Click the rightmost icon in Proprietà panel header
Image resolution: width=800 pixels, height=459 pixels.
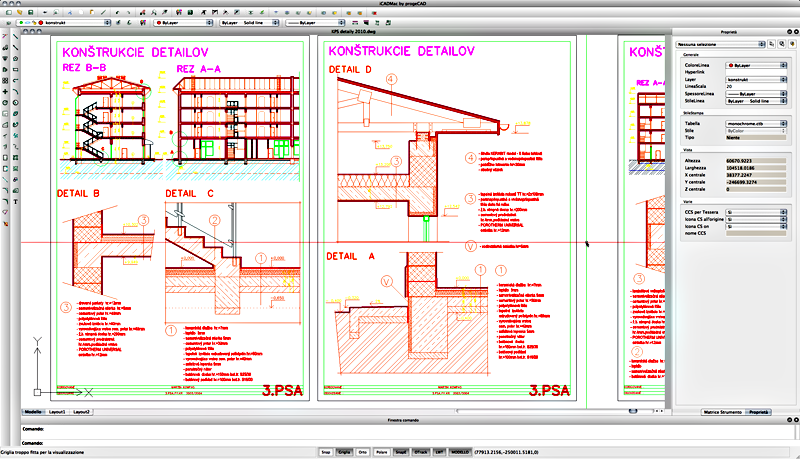coord(791,45)
